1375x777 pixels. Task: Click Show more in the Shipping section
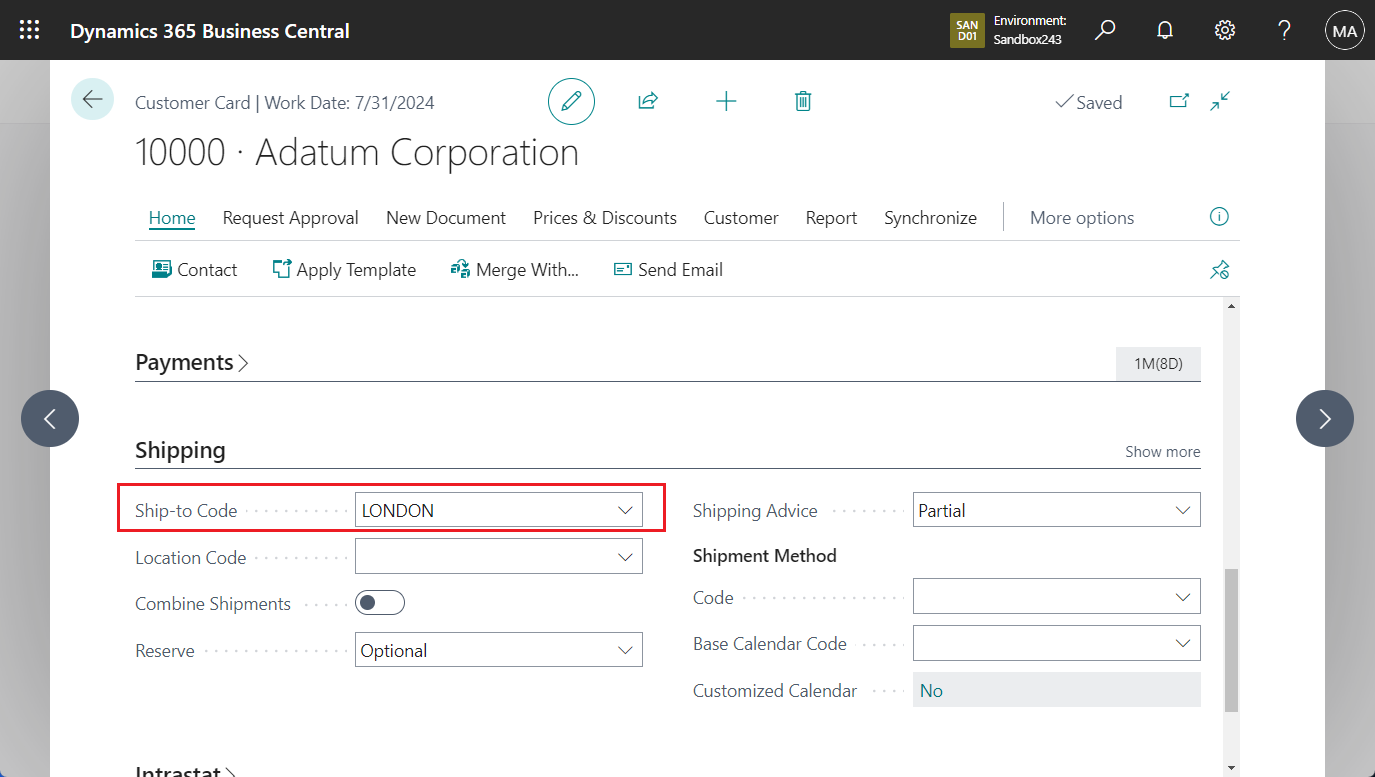[x=1162, y=451]
